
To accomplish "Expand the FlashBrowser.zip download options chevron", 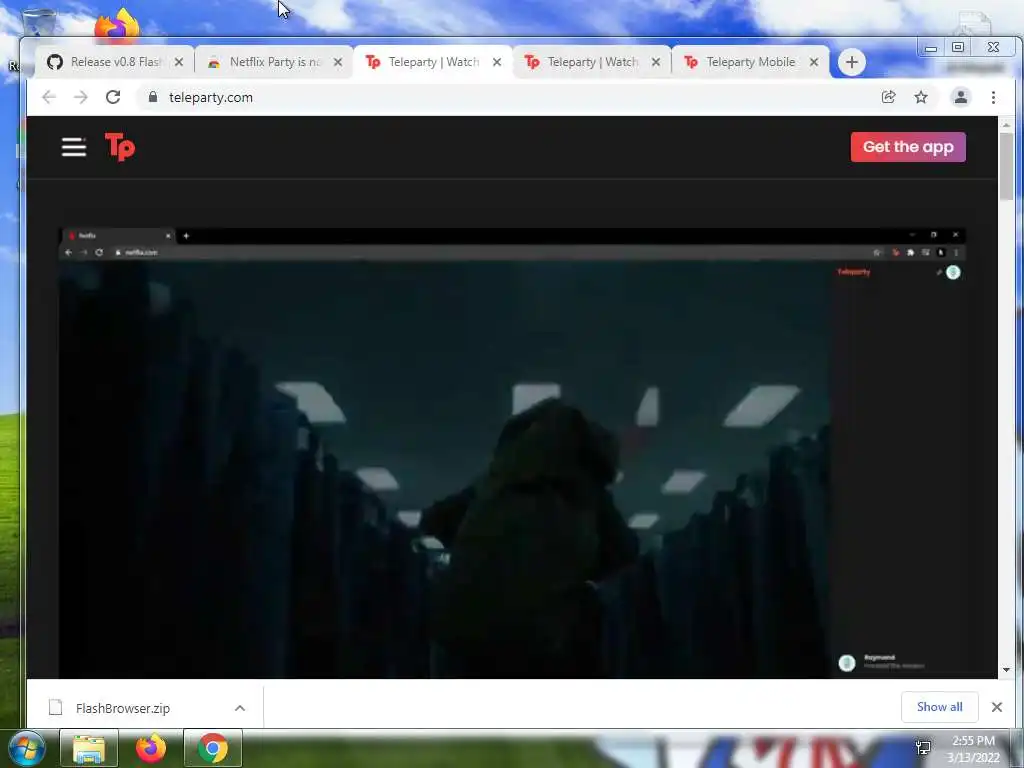I will [x=240, y=708].
